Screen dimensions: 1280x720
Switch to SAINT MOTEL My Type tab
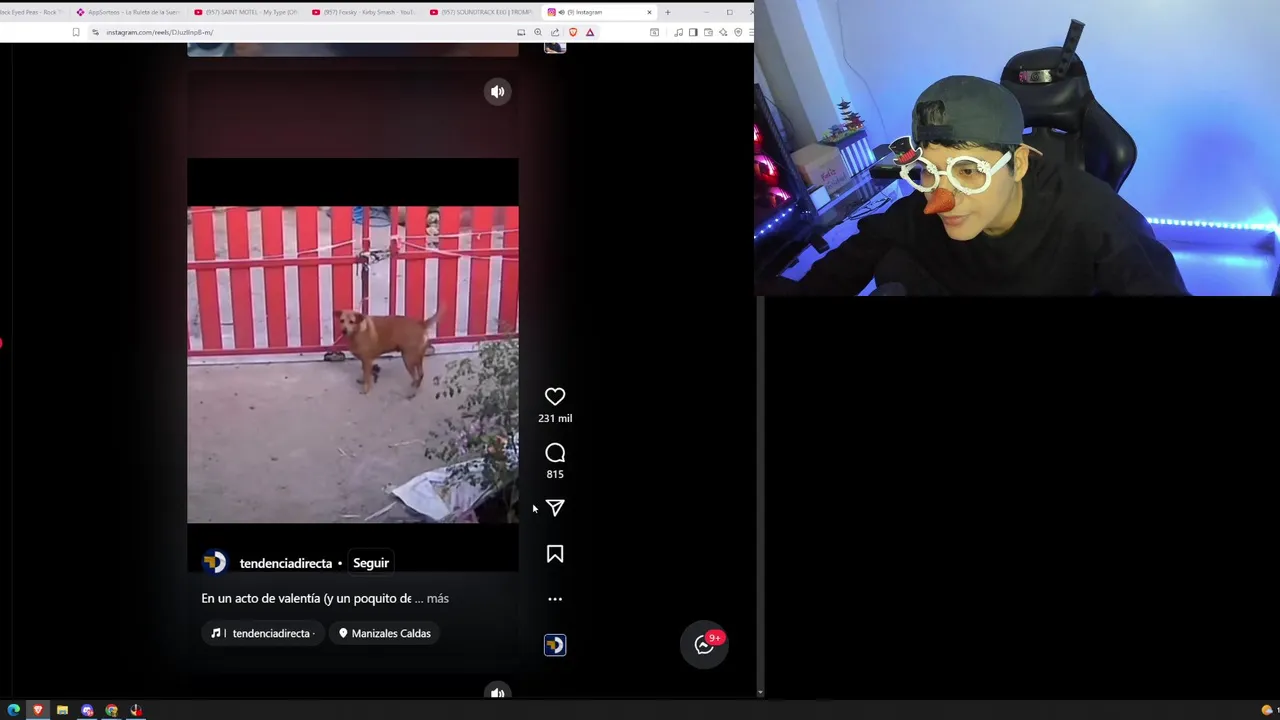pyautogui.click(x=246, y=12)
